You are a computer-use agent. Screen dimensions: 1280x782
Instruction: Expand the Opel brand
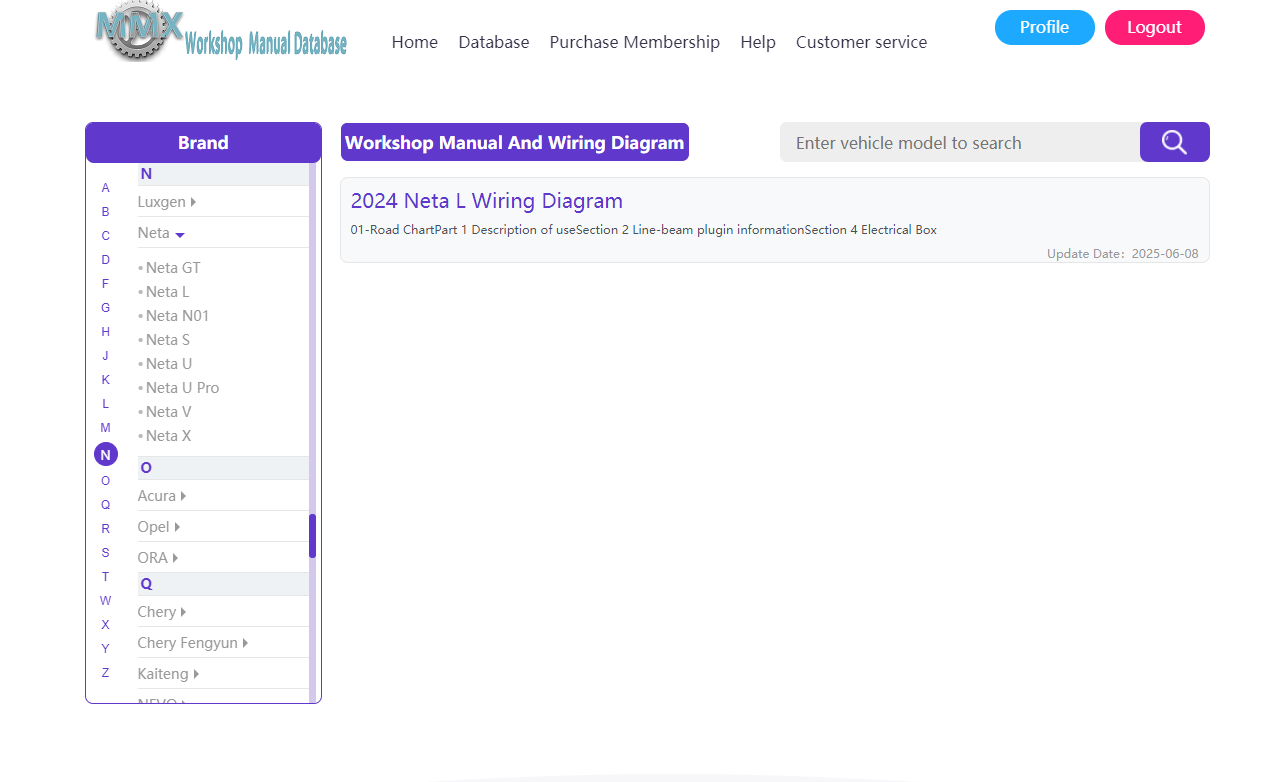tap(159, 527)
